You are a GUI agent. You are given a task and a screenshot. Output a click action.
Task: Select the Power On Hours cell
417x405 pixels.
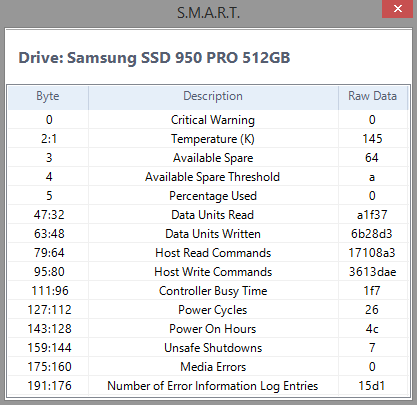click(213, 329)
